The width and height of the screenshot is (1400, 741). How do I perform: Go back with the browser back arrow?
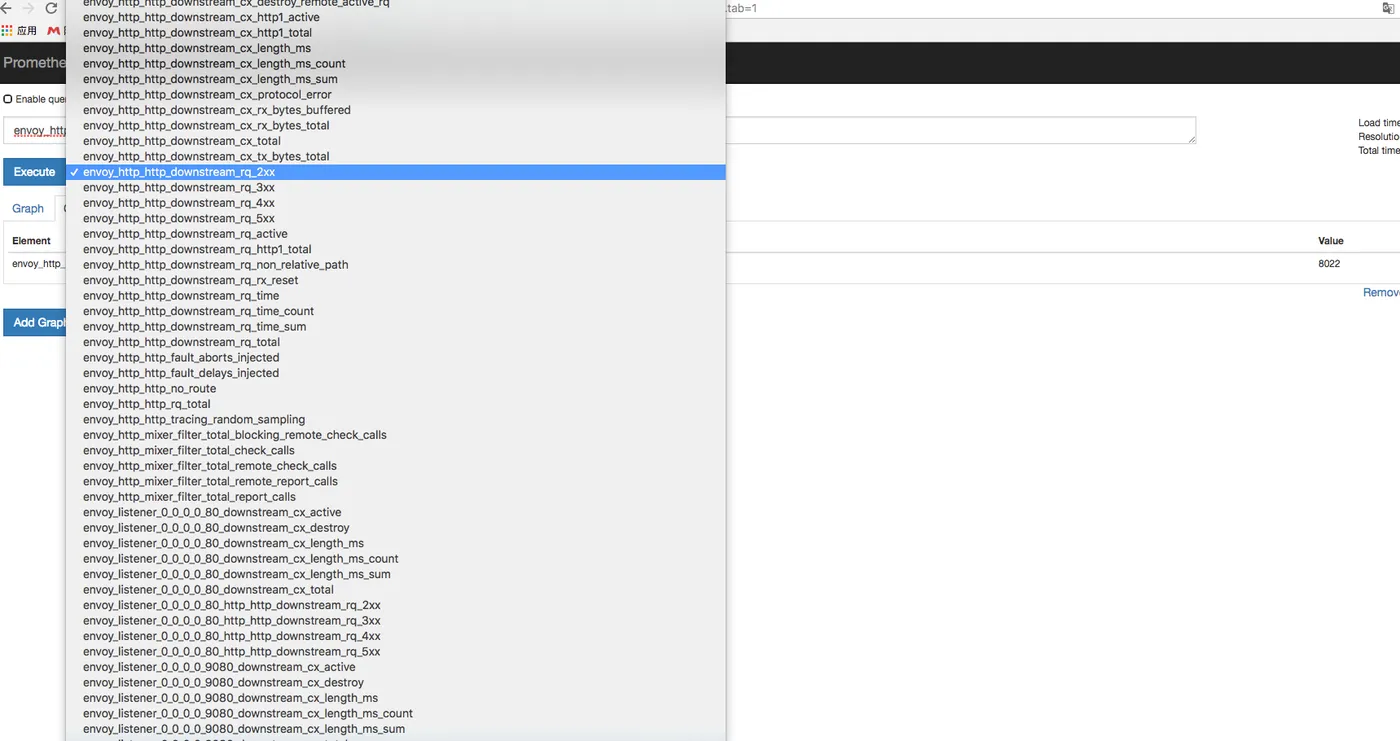(x=6, y=8)
